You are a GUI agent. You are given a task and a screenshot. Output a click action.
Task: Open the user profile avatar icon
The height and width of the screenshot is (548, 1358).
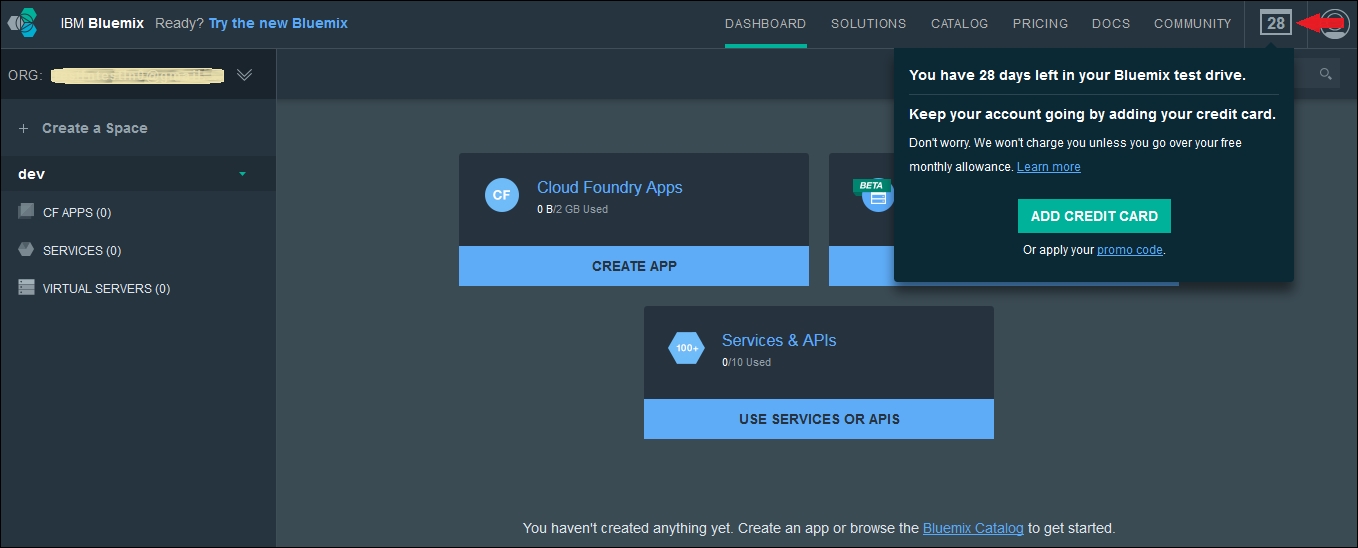click(x=1335, y=23)
